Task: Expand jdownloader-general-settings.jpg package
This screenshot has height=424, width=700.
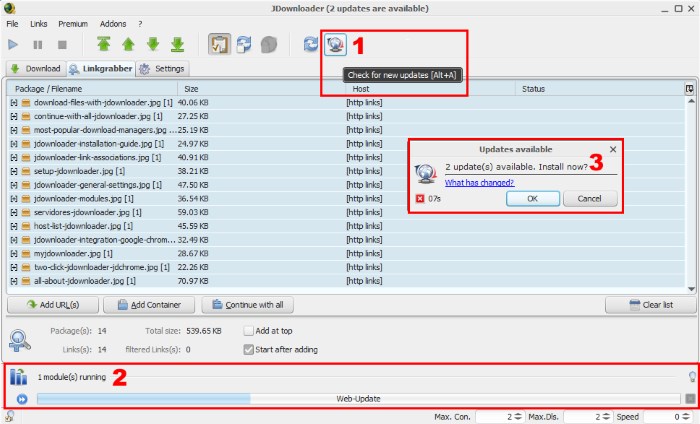Action: pyautogui.click(x=14, y=185)
